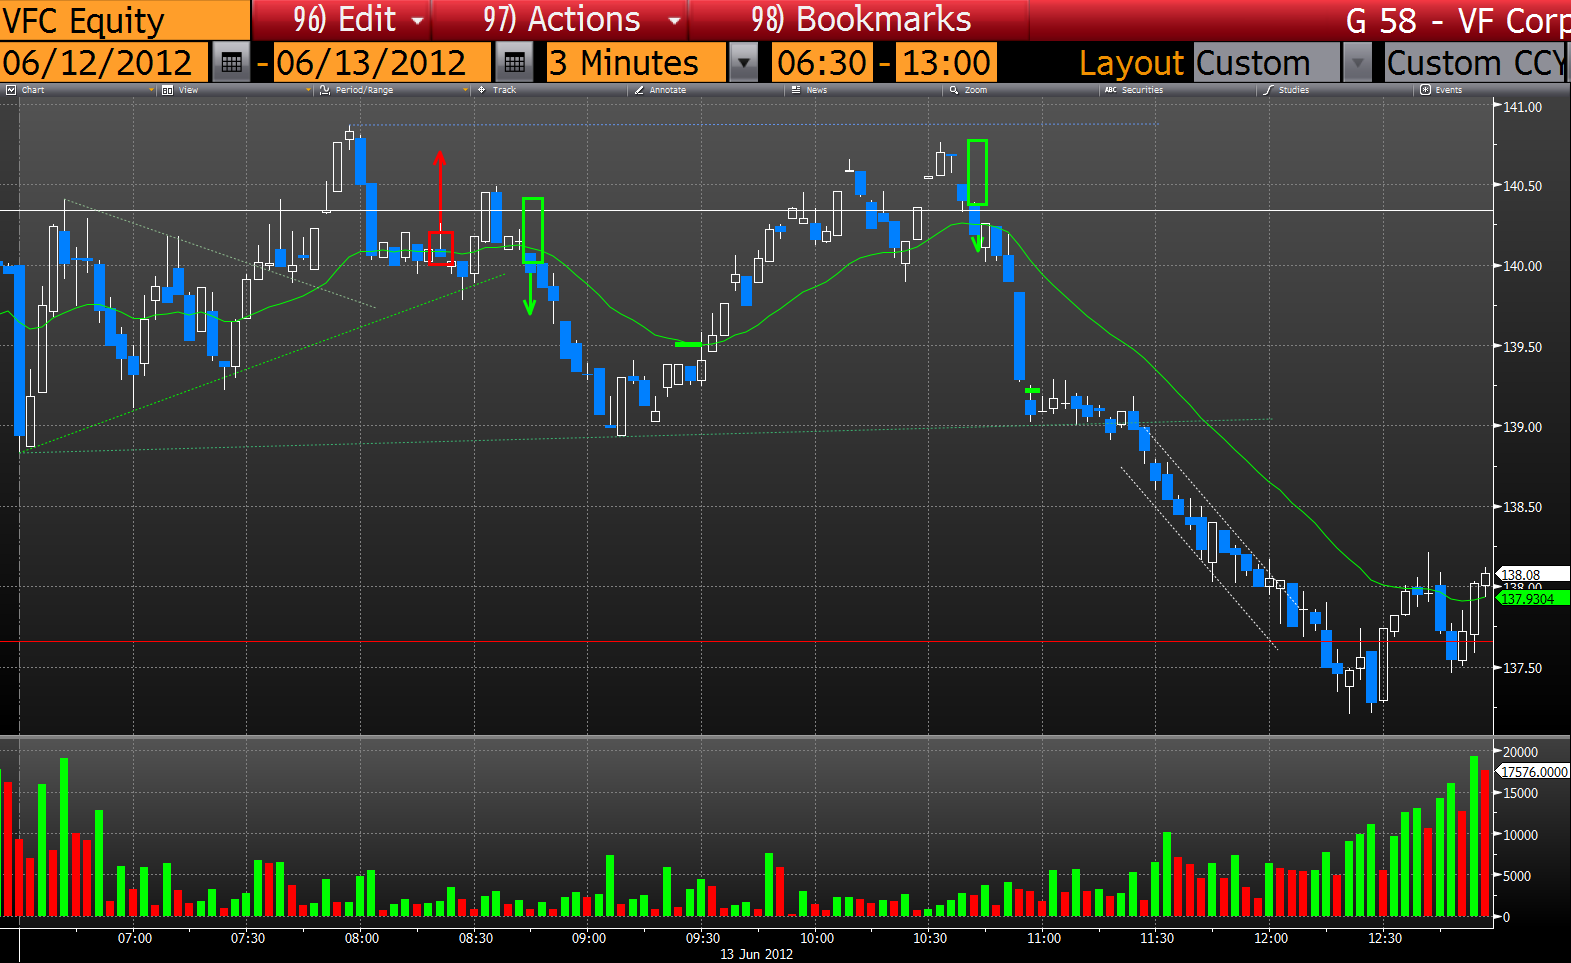1571x963 pixels.
Task: Select the Annotate pencil icon
Action: click(x=639, y=90)
